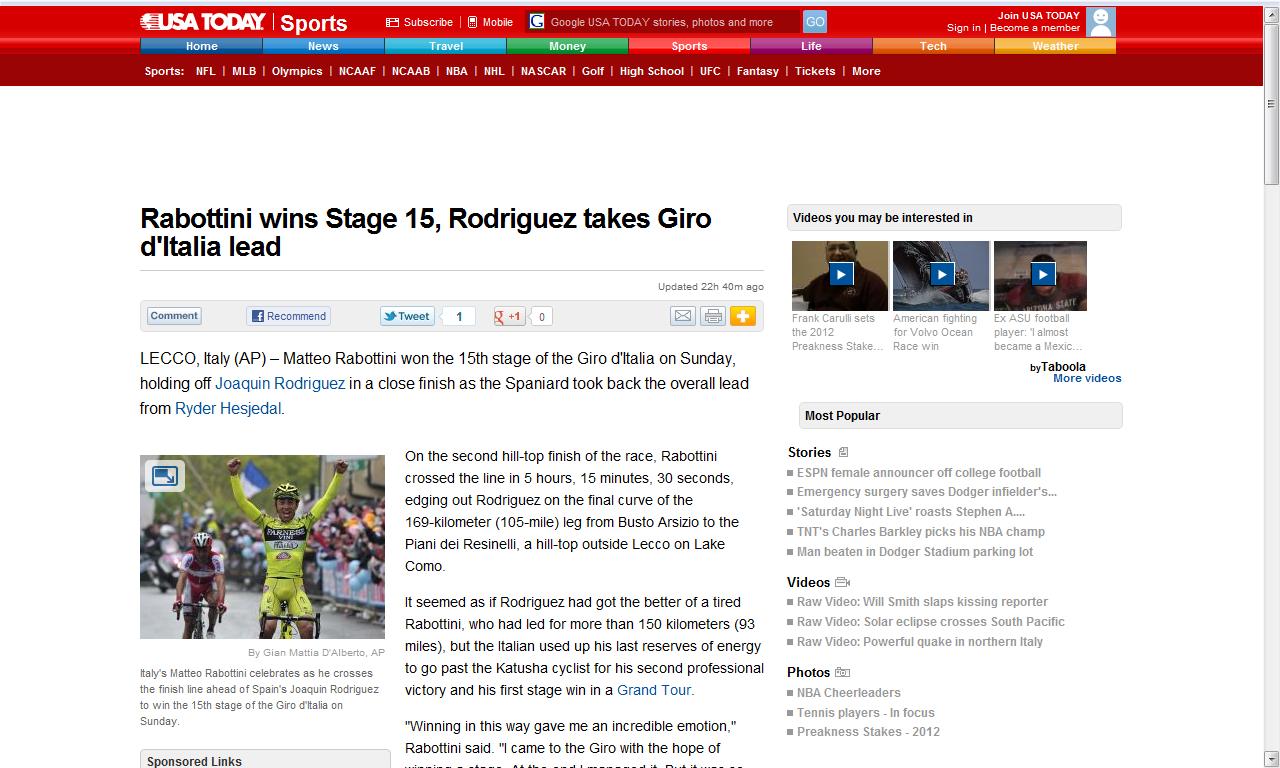This screenshot has height=768, width=1280.
Task: Open the Joaquin Rodriguez link
Action: click(x=280, y=383)
